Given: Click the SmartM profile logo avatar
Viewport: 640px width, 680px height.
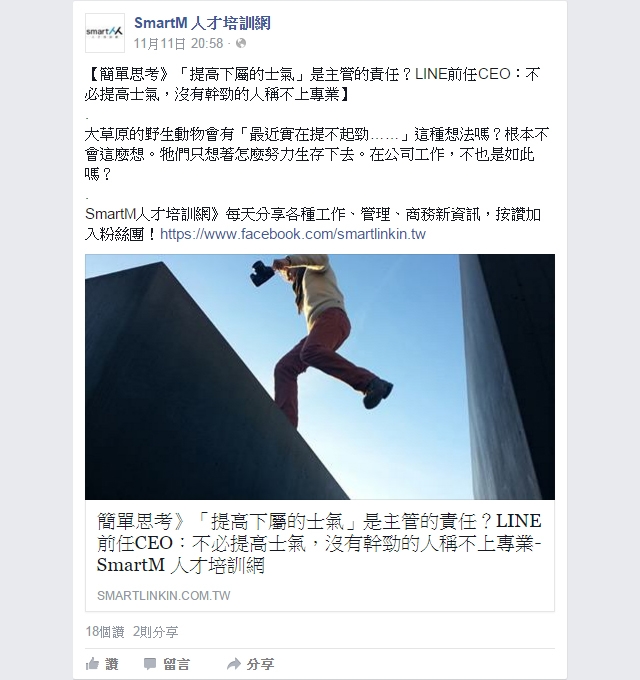Looking at the screenshot, I should pos(105,33).
